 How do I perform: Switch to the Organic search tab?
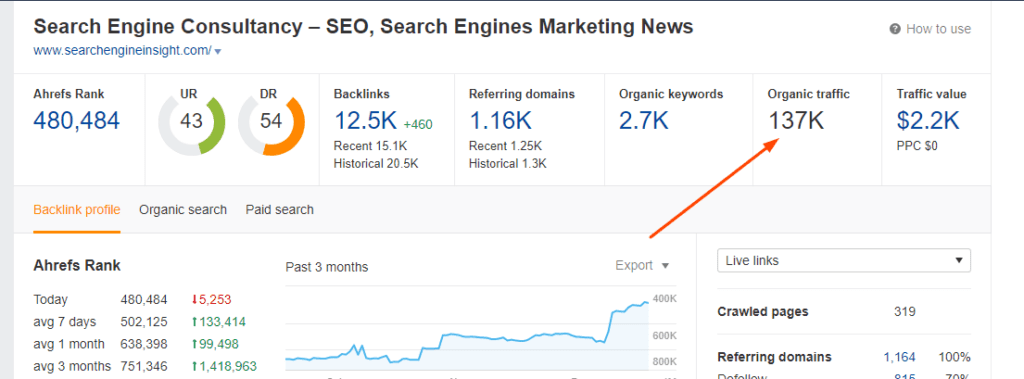183,210
